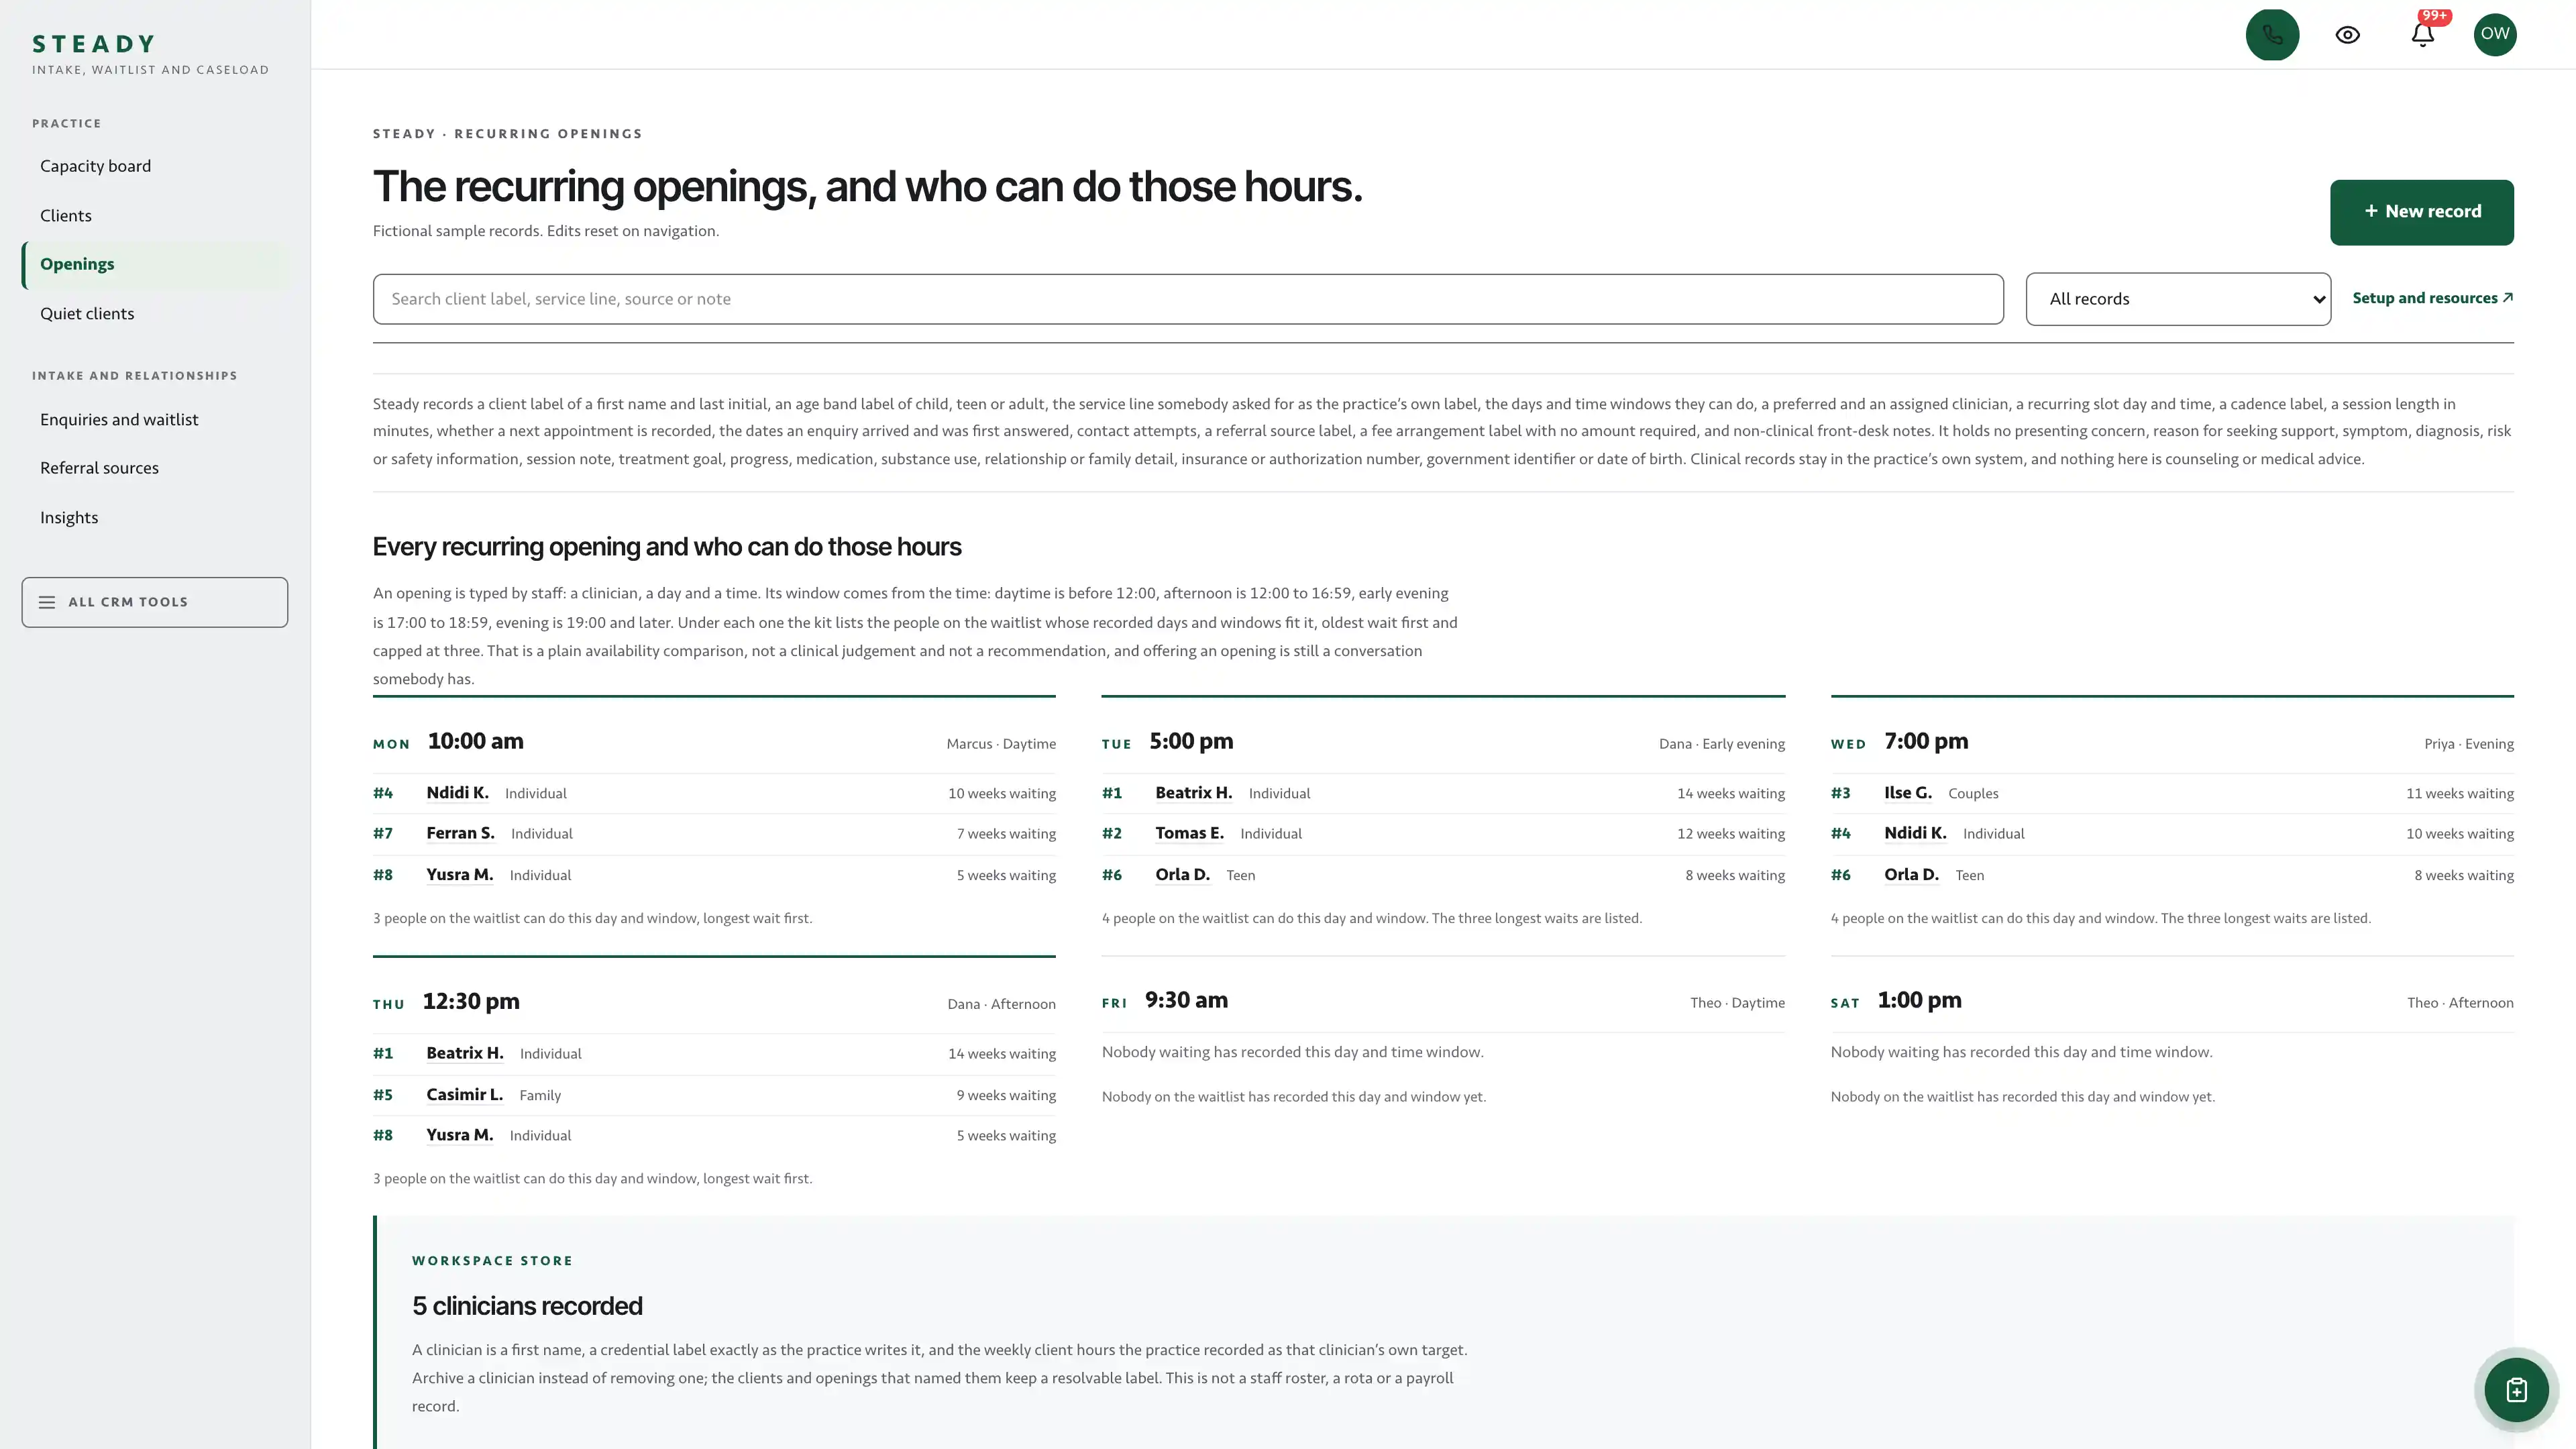The width and height of the screenshot is (2576, 1449).
Task: Click the Friday 9:30 am opening heading
Action: point(1186,1001)
